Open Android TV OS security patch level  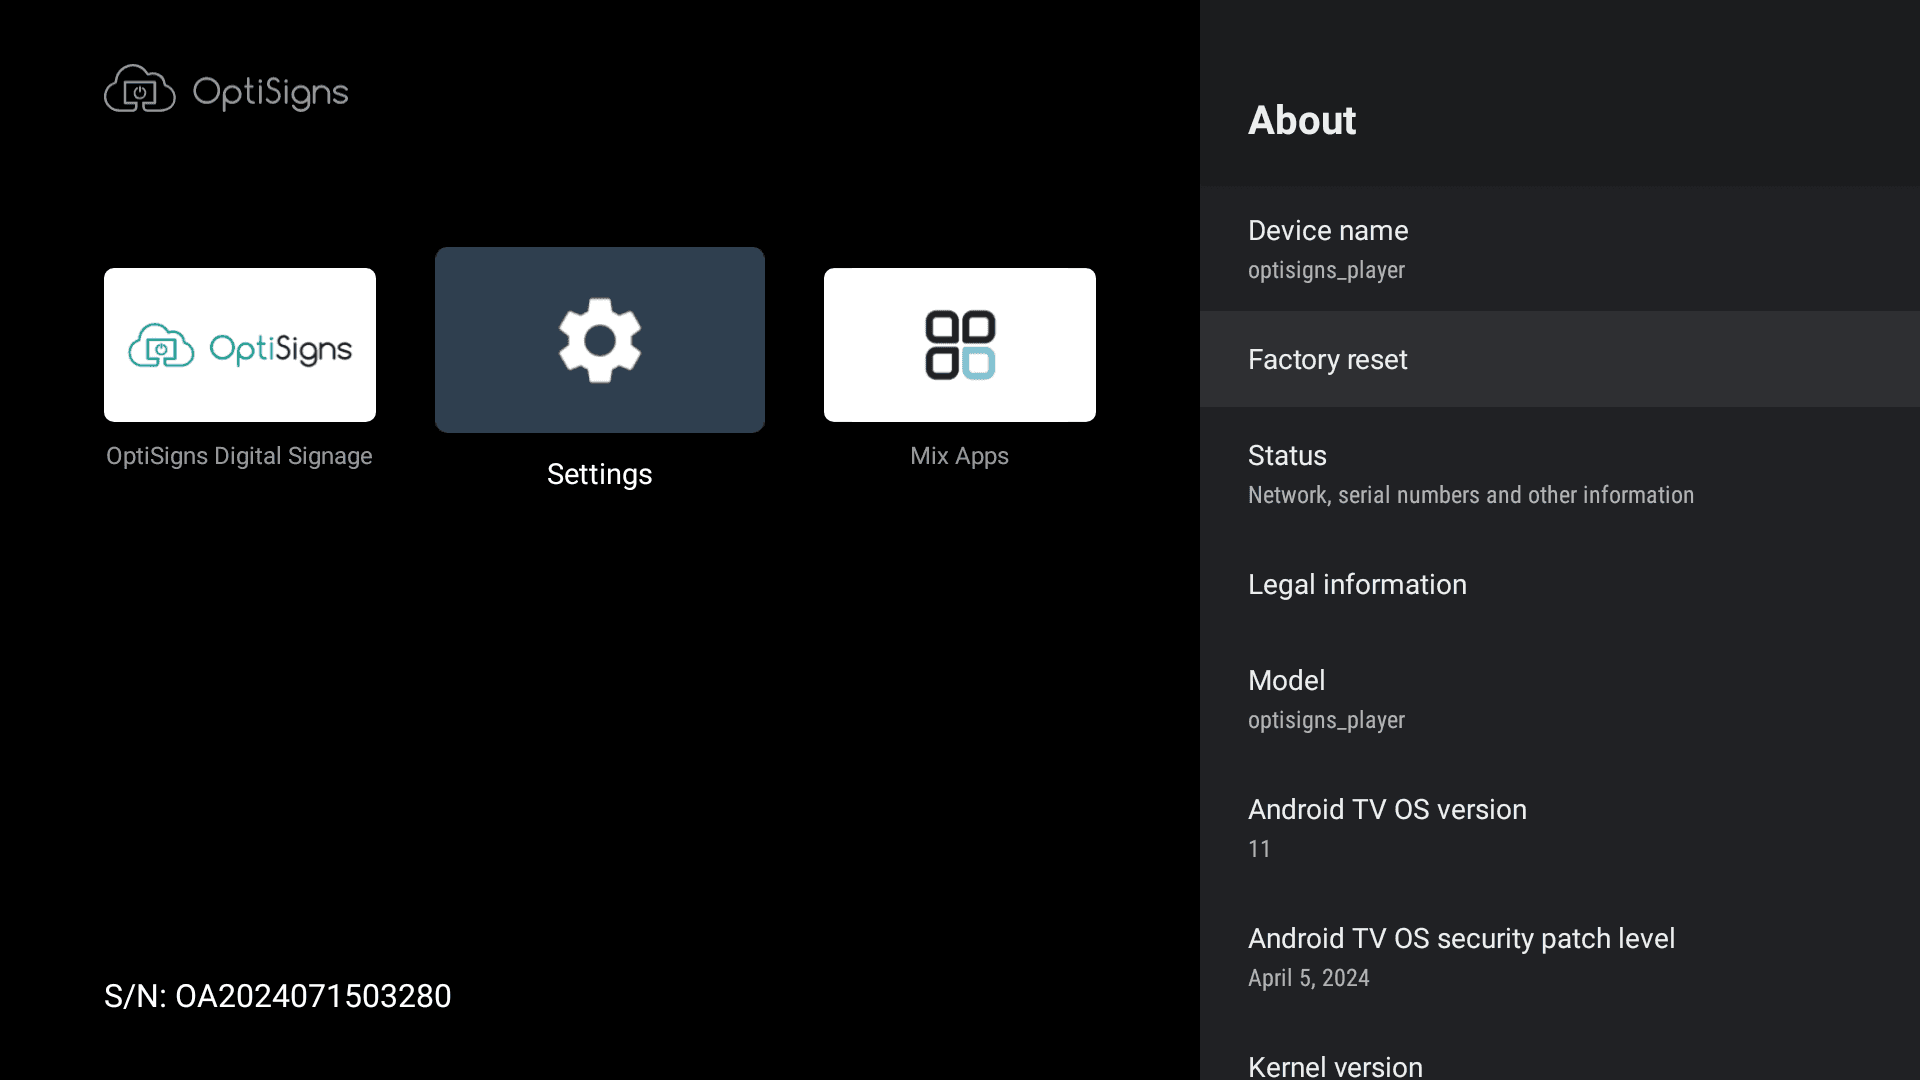coord(1559,957)
